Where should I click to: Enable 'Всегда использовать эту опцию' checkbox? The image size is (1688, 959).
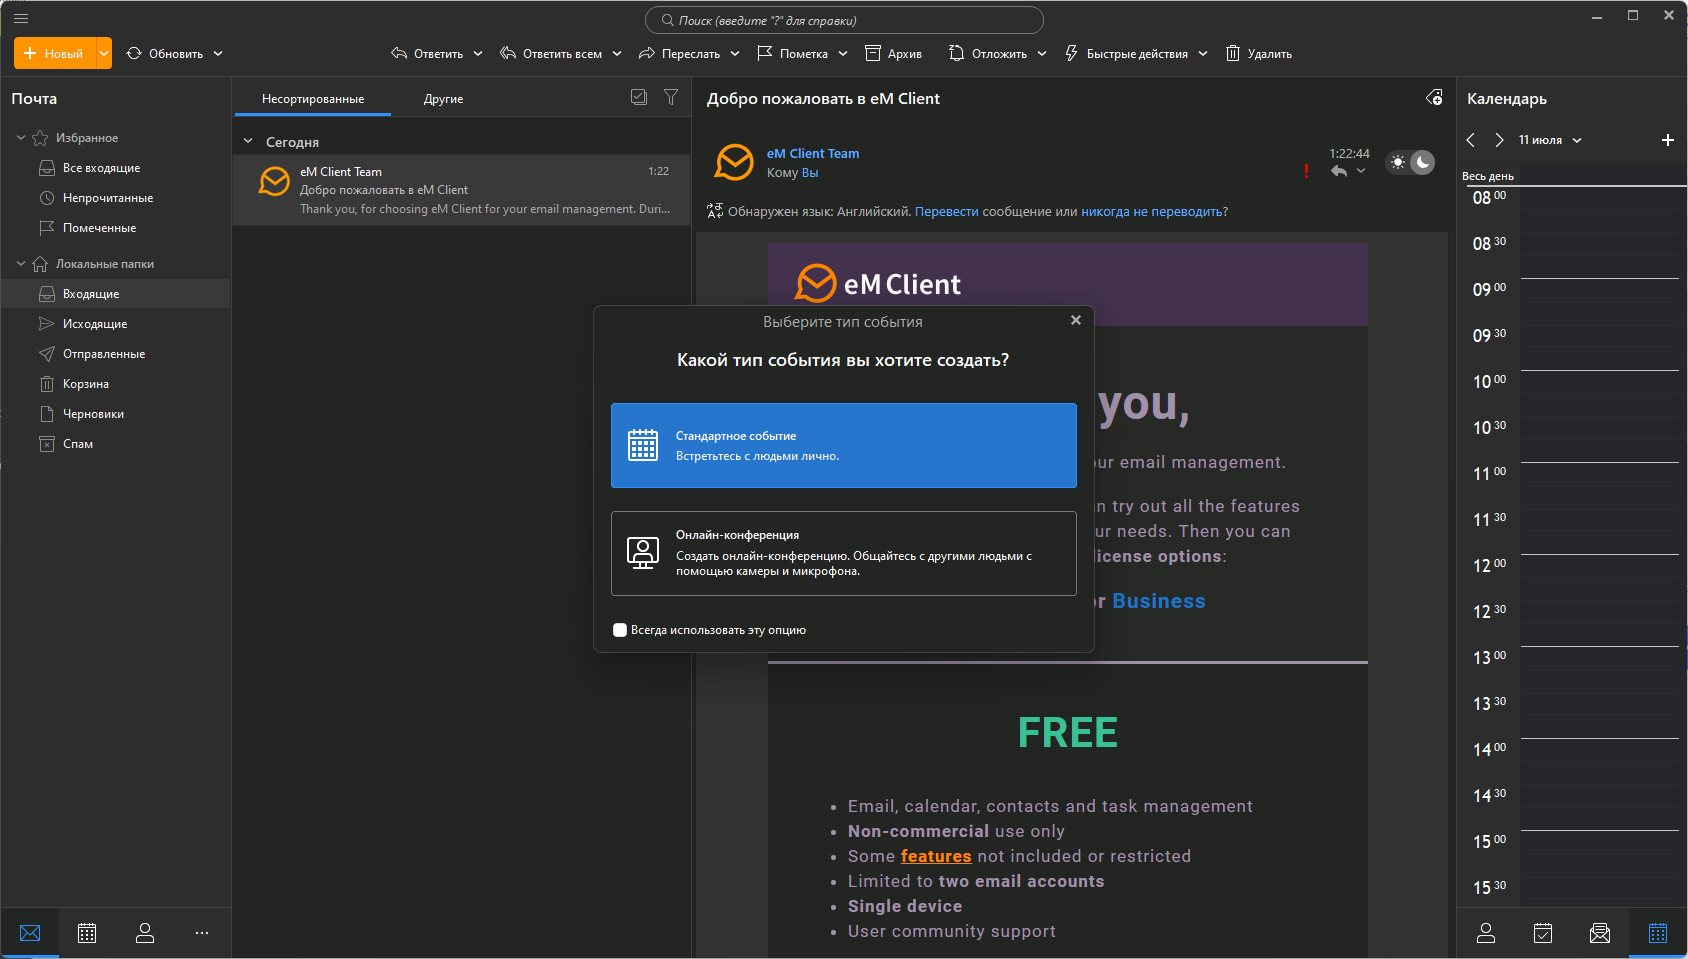coord(620,630)
